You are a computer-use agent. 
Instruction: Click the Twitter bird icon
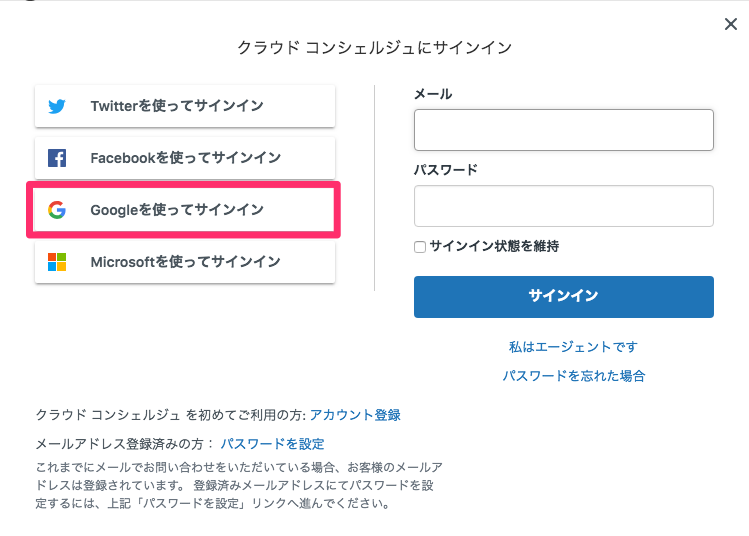click(x=57, y=106)
